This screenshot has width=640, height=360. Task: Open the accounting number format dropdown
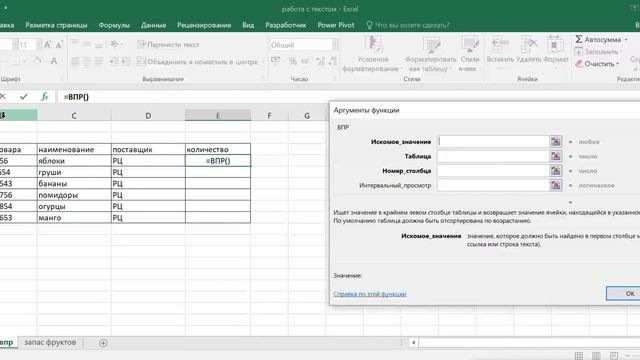click(283, 61)
